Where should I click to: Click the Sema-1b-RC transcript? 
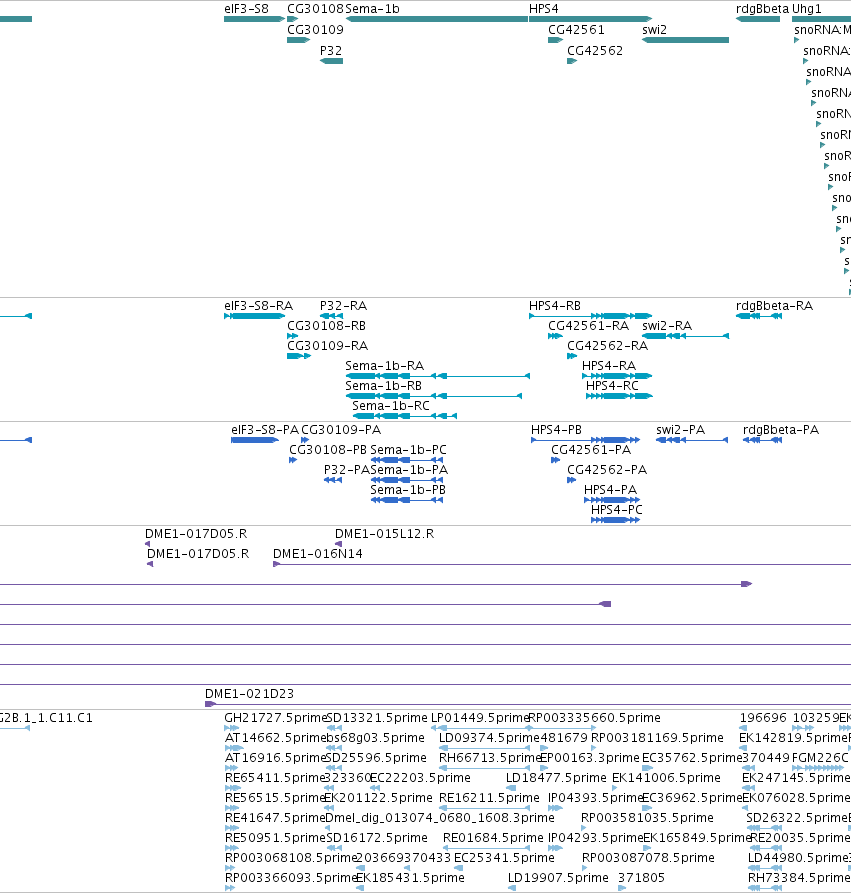pyautogui.click(x=404, y=416)
